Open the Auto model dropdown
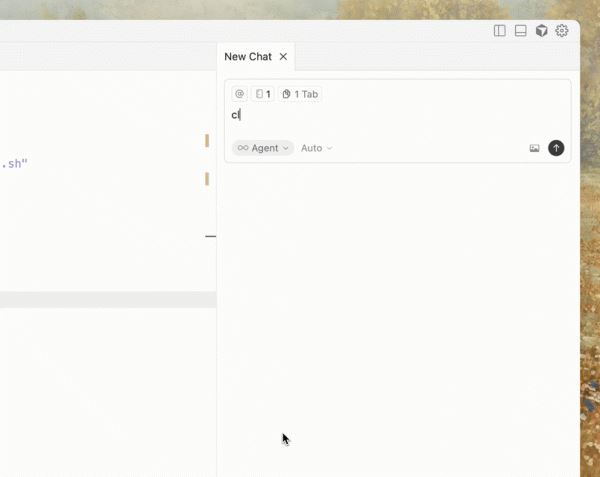600x477 pixels. [316, 148]
